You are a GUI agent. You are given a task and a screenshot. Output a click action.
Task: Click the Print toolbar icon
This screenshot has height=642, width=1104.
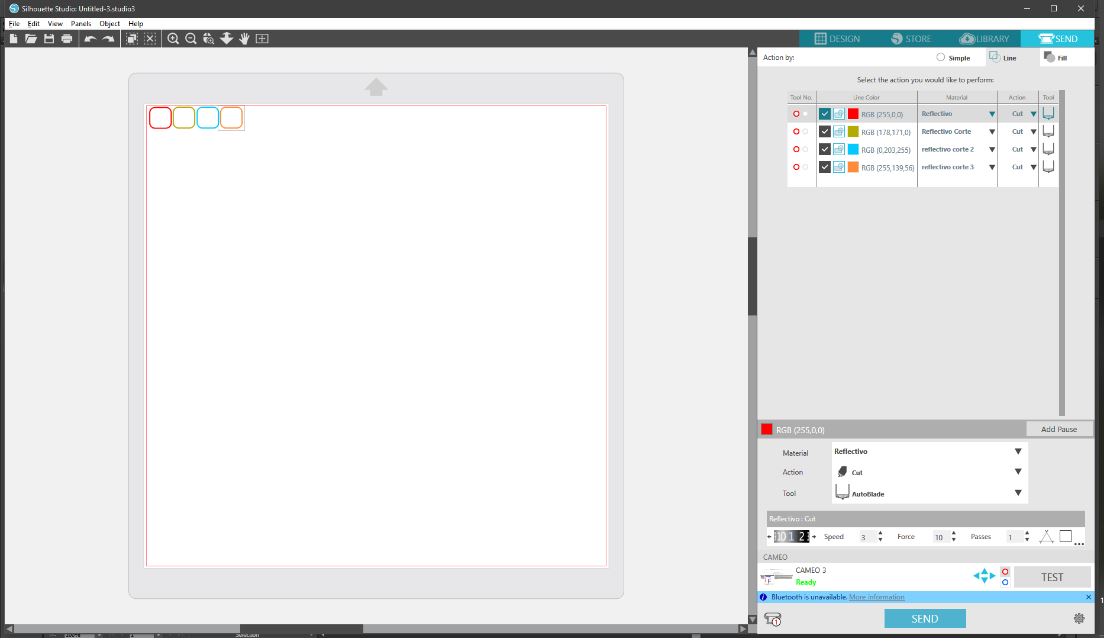tap(67, 39)
